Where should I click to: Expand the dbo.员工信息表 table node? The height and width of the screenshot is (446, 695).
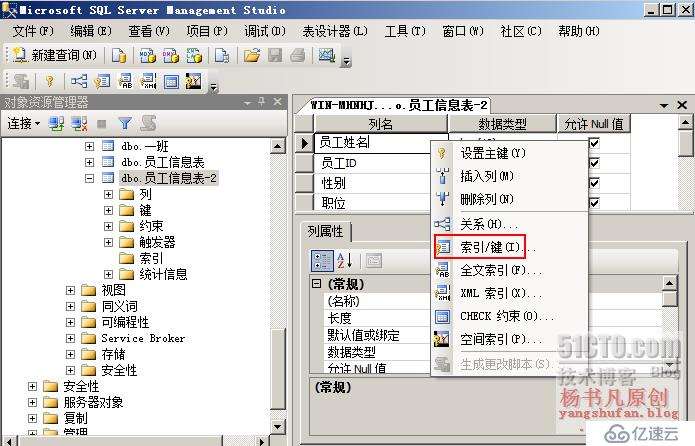click(x=90, y=162)
